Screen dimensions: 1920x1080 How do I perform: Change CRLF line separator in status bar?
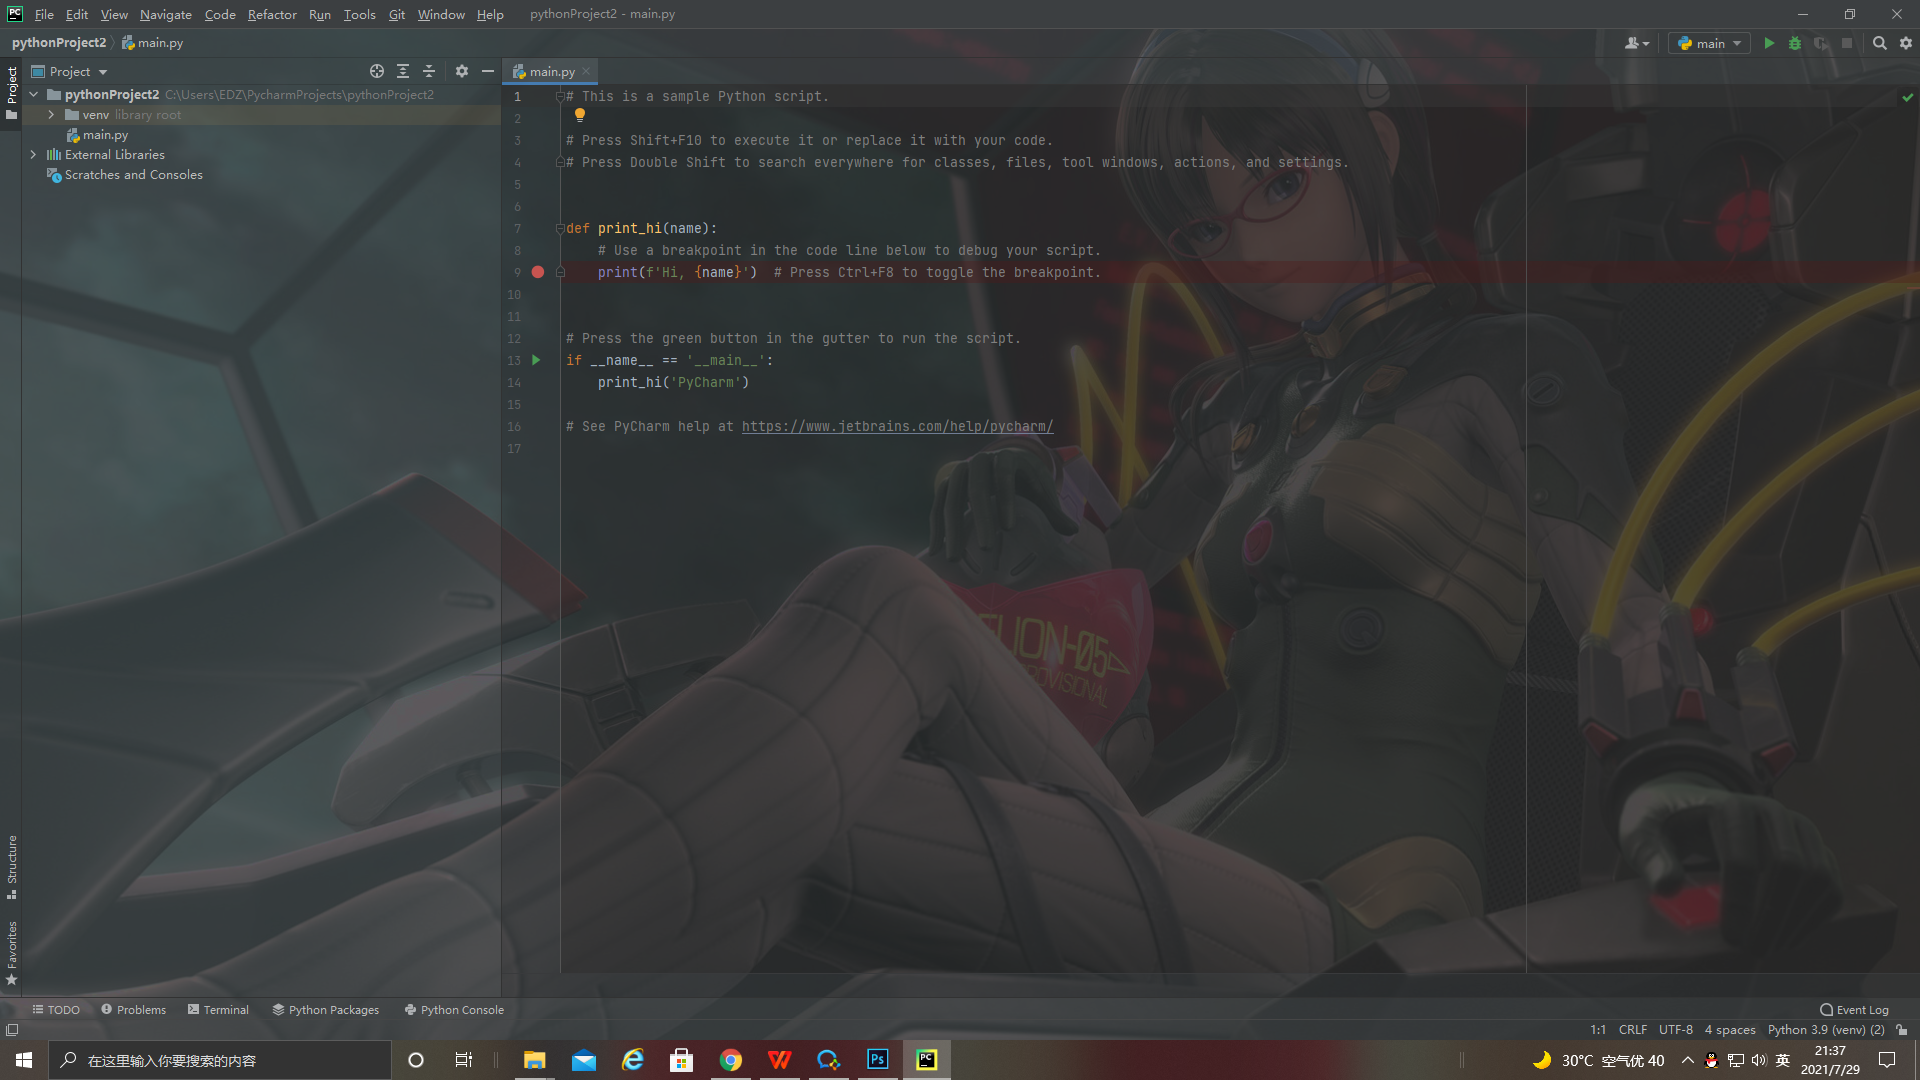1632,1029
